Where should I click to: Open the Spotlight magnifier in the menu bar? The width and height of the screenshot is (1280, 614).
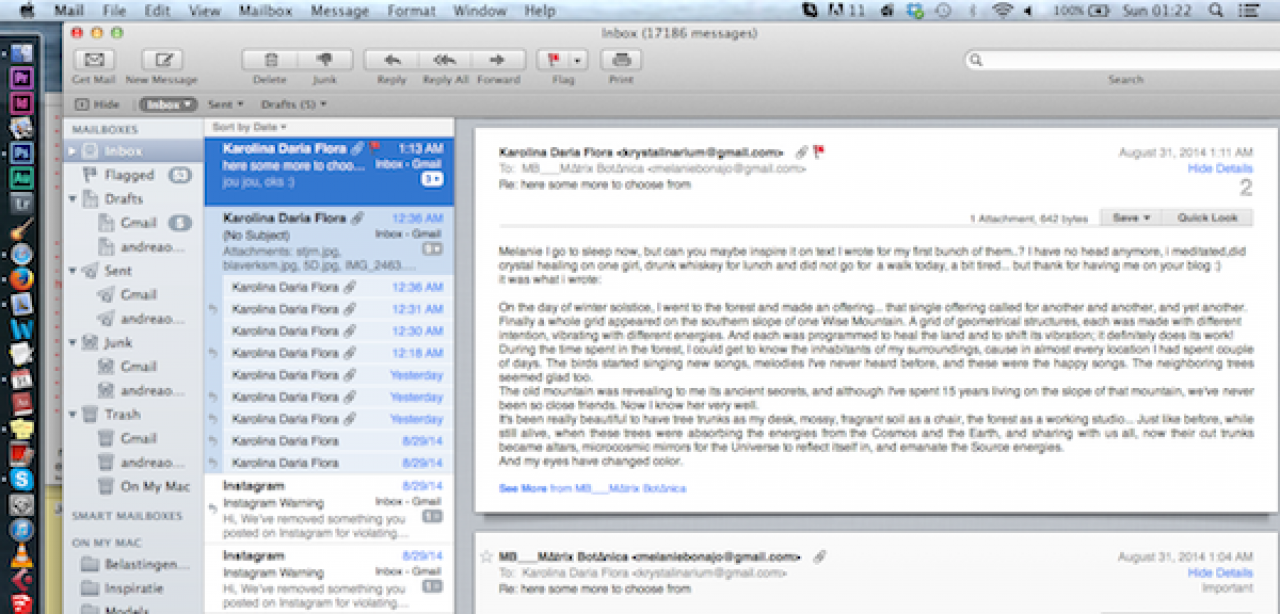coord(1216,11)
